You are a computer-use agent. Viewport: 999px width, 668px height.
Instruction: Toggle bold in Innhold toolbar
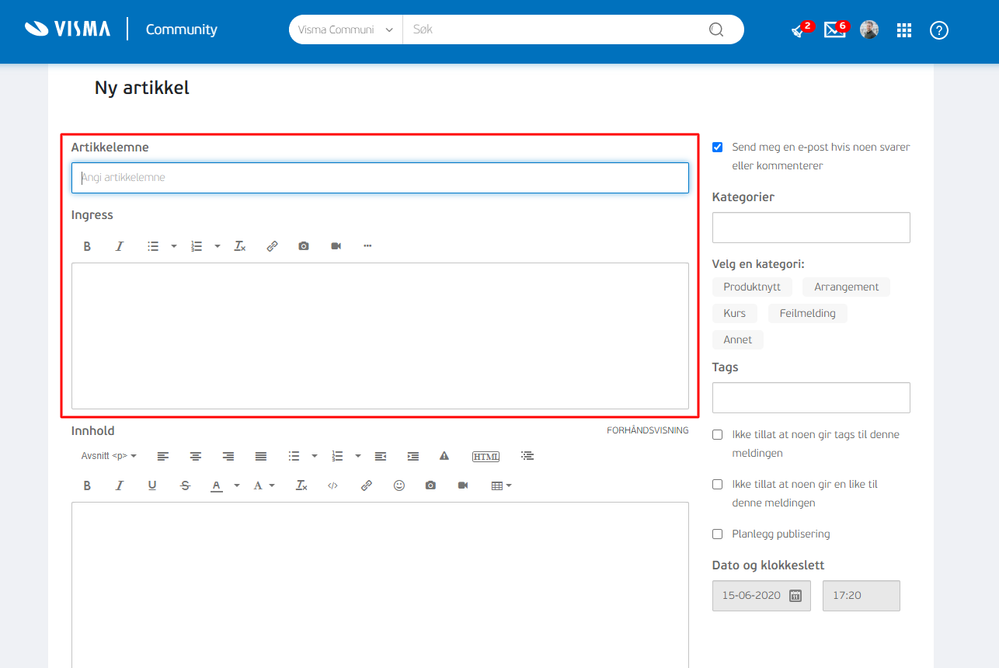click(x=87, y=486)
